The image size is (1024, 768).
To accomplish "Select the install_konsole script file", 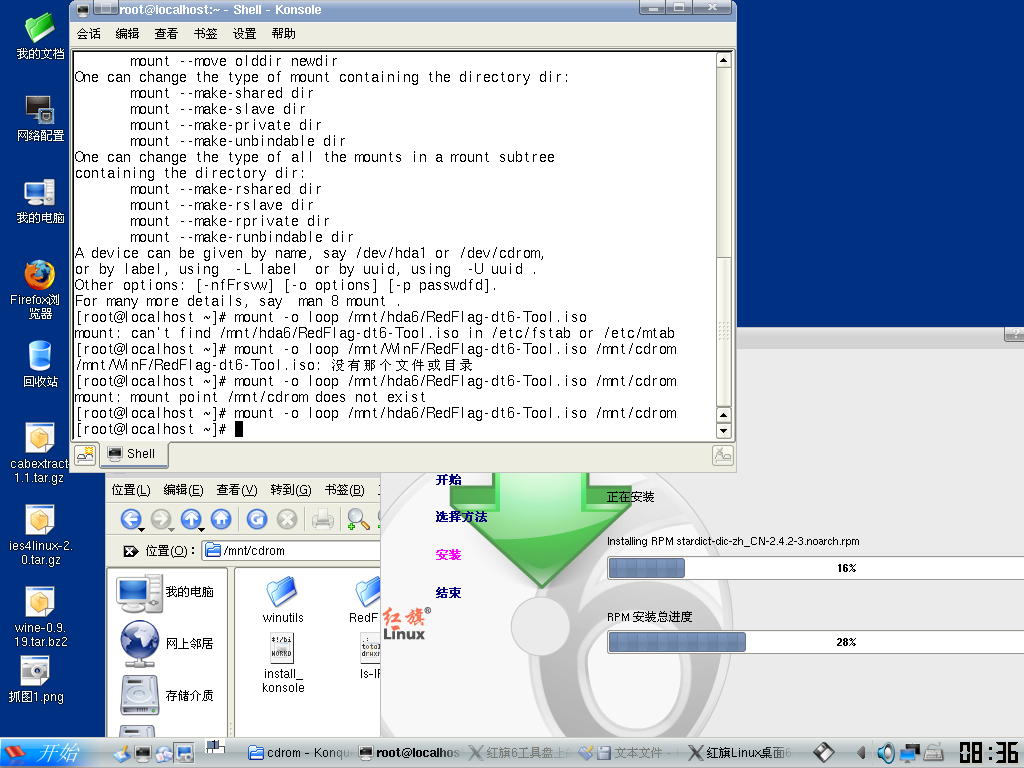I will (x=283, y=662).
